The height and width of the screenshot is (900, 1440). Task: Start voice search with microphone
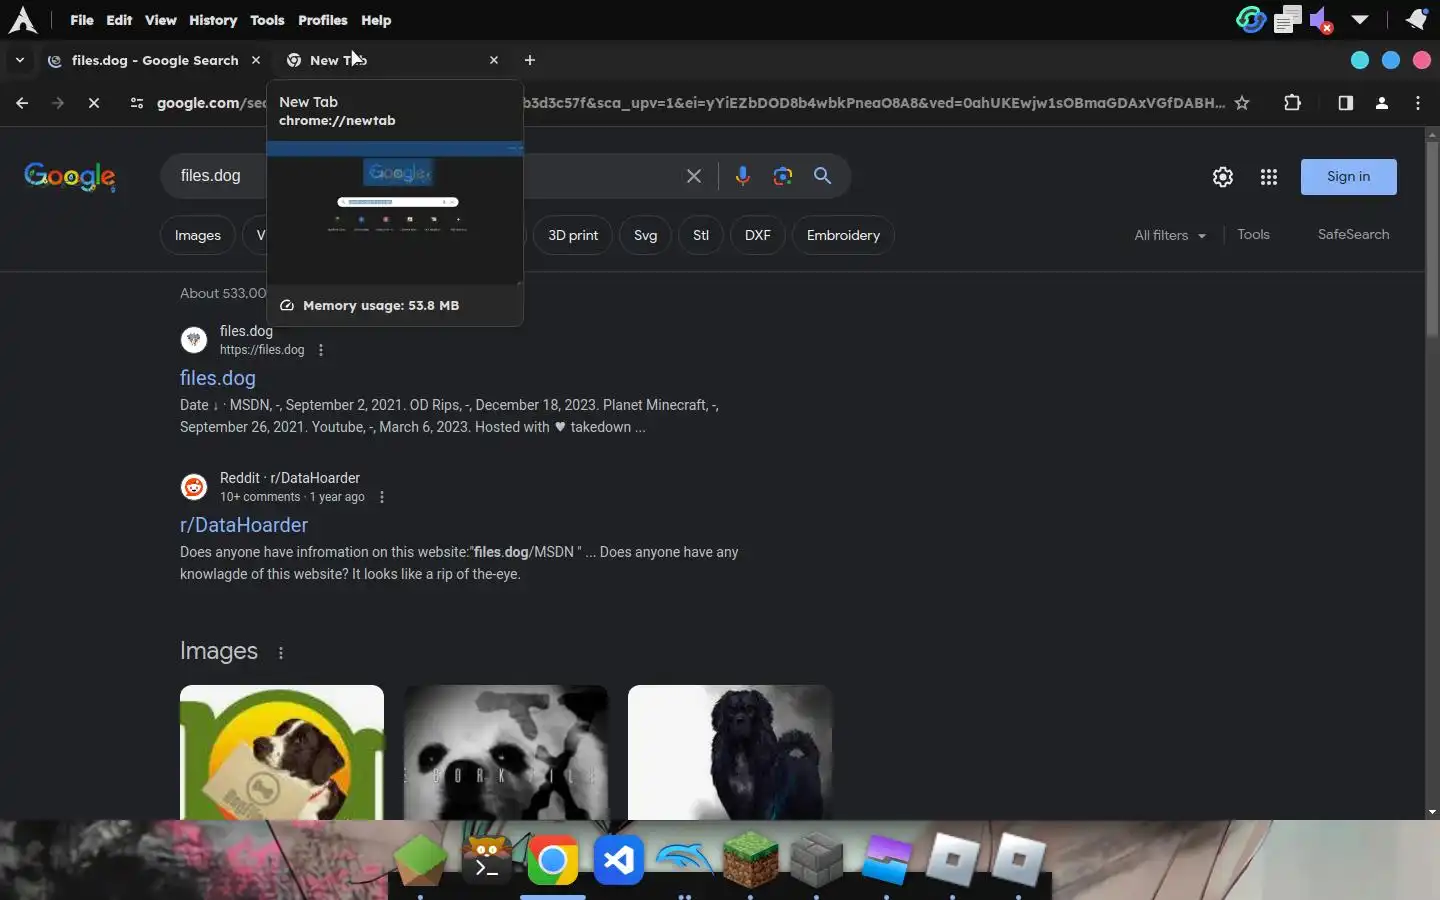tap(742, 176)
